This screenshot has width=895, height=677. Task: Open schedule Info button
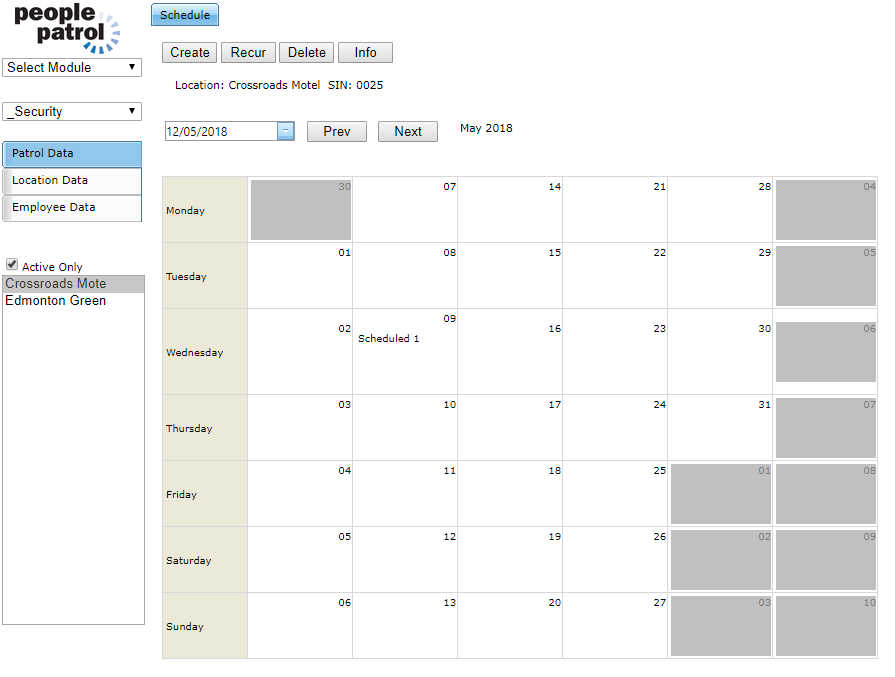click(x=365, y=53)
